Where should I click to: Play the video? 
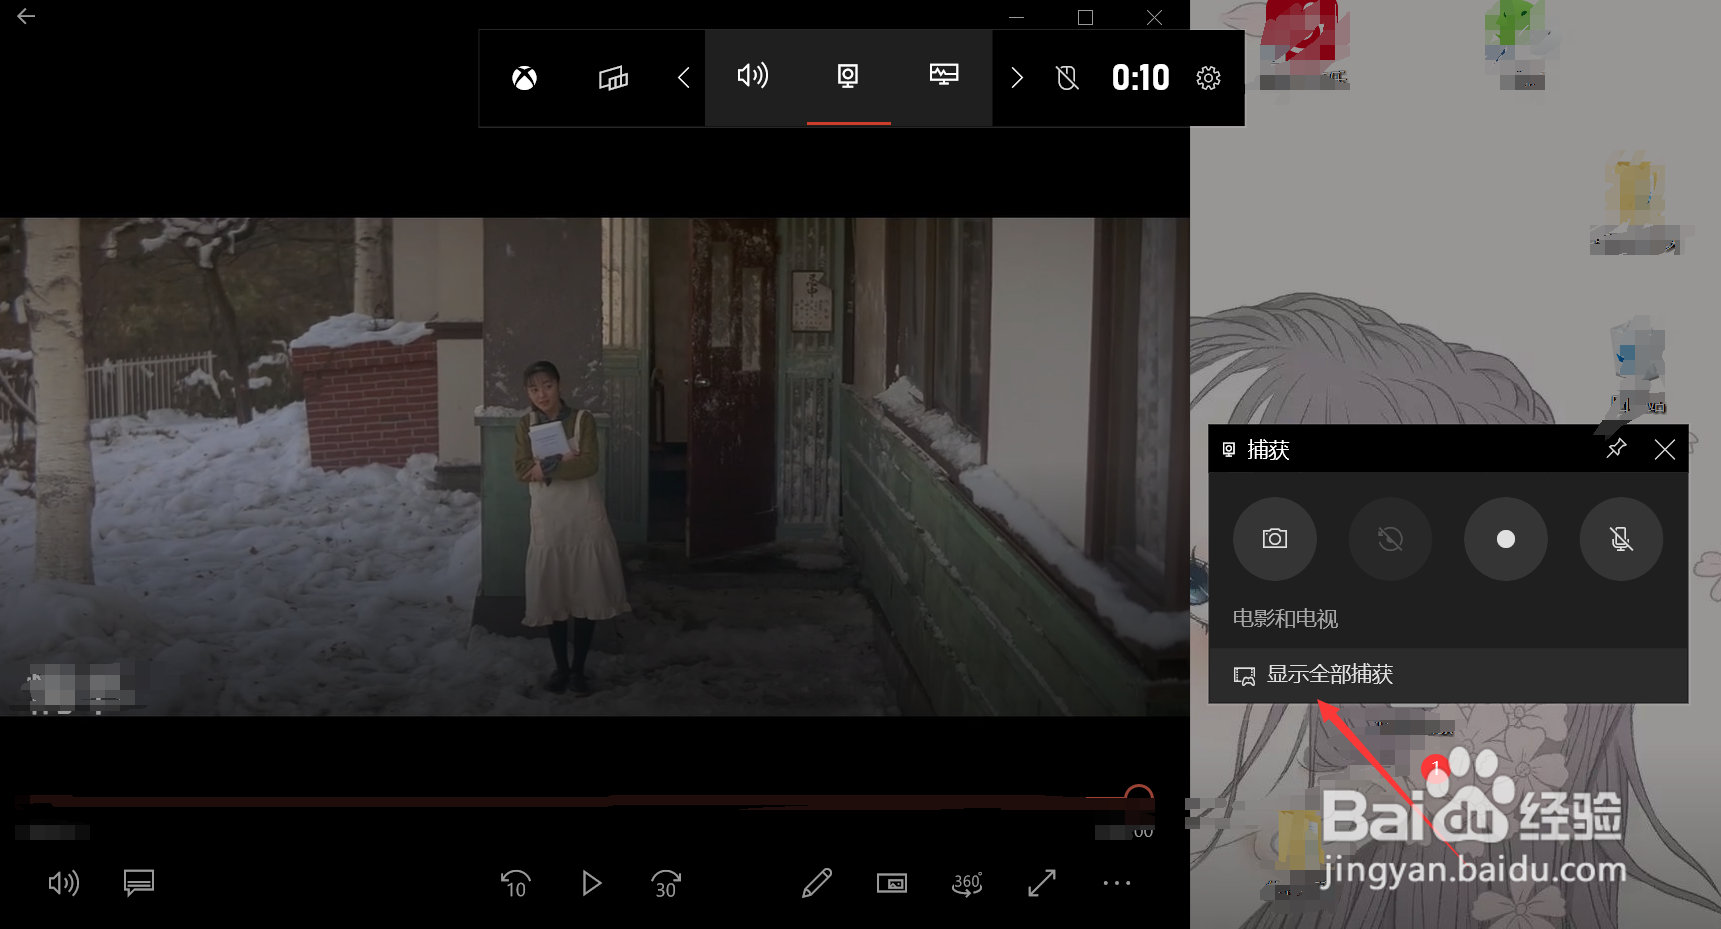pos(591,883)
